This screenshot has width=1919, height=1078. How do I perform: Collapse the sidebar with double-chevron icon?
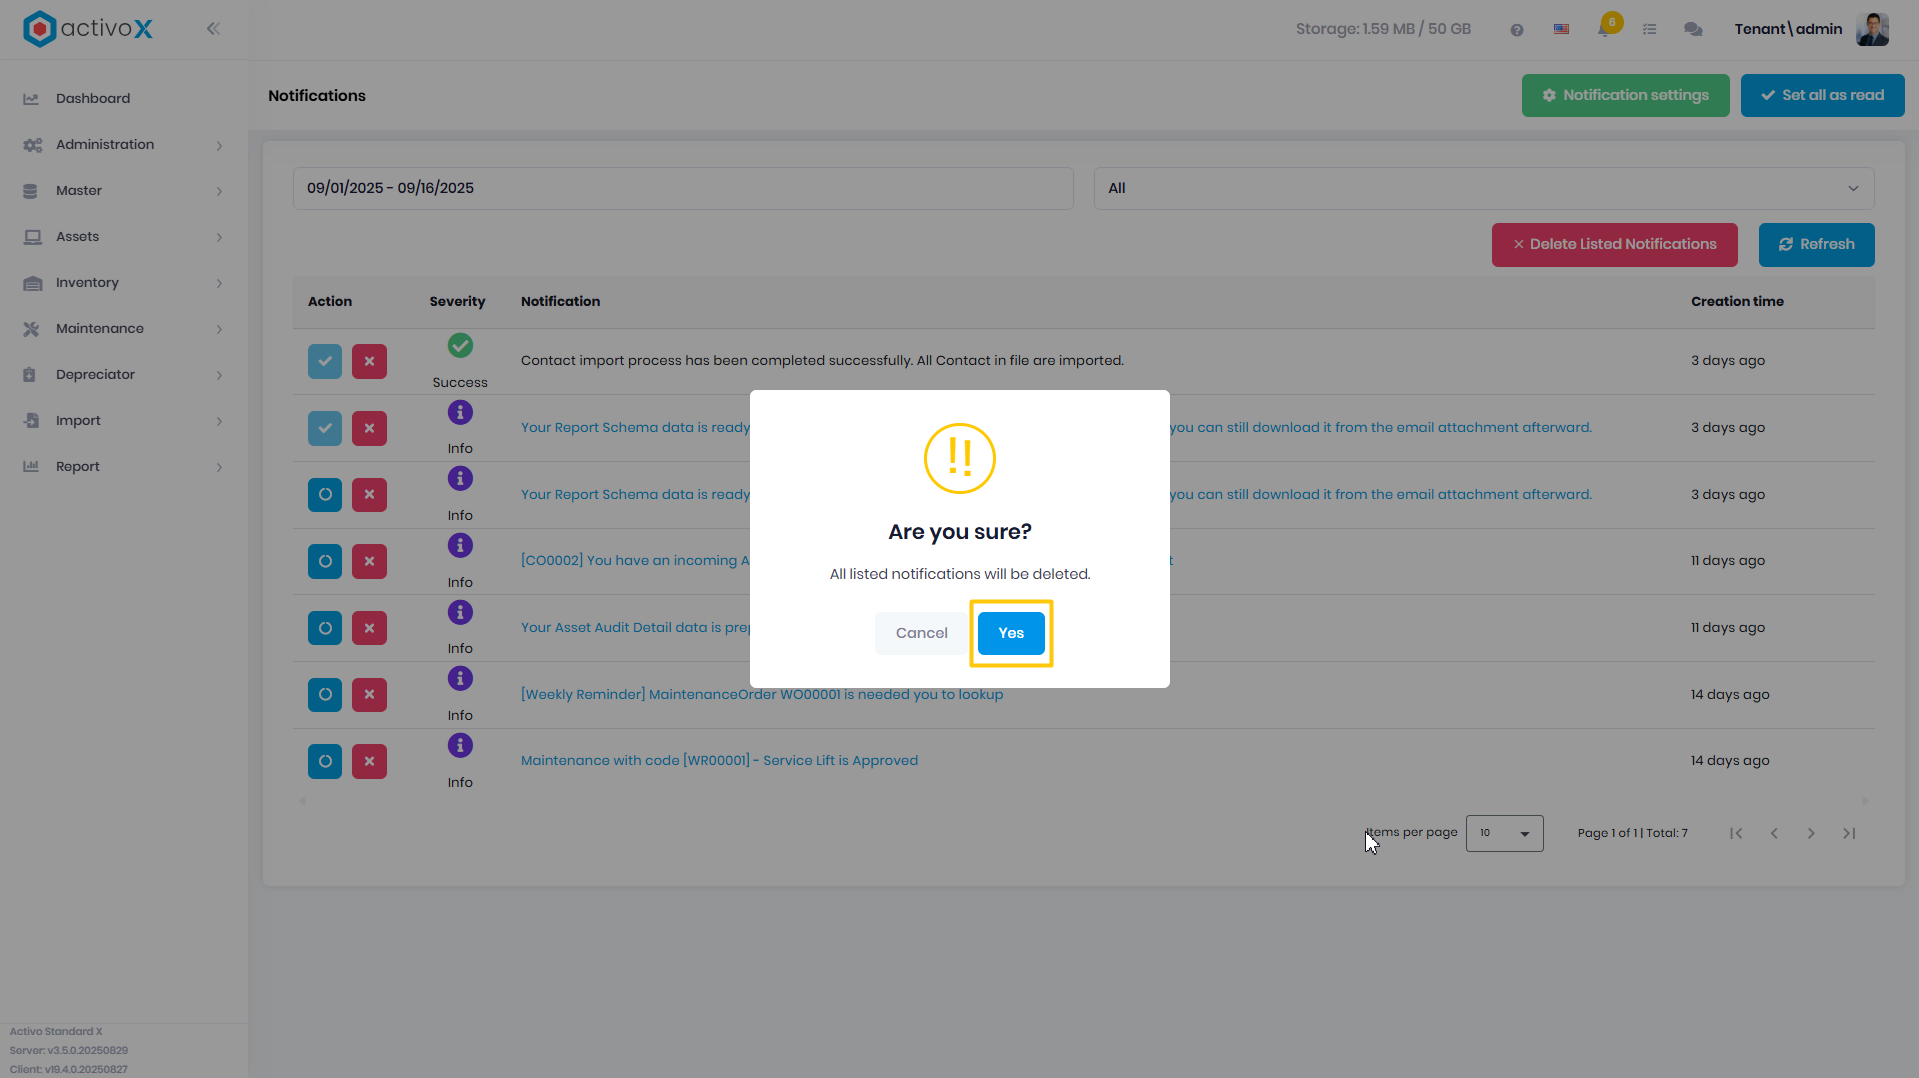[x=213, y=29]
